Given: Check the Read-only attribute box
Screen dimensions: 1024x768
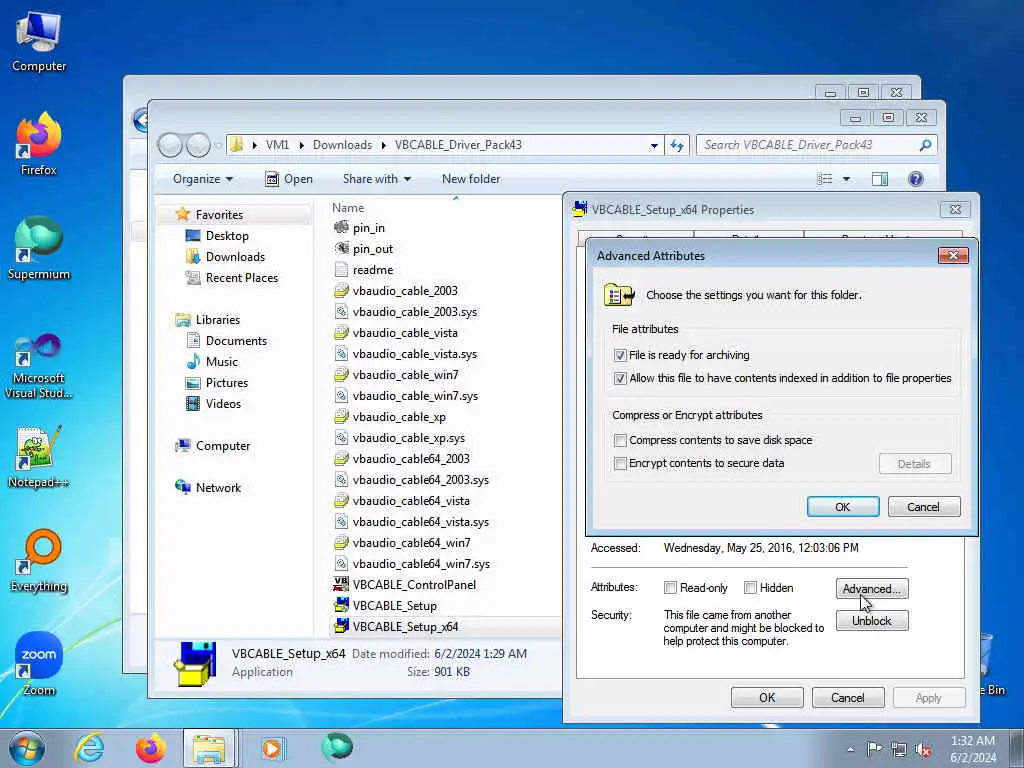Looking at the screenshot, I should tap(670, 588).
